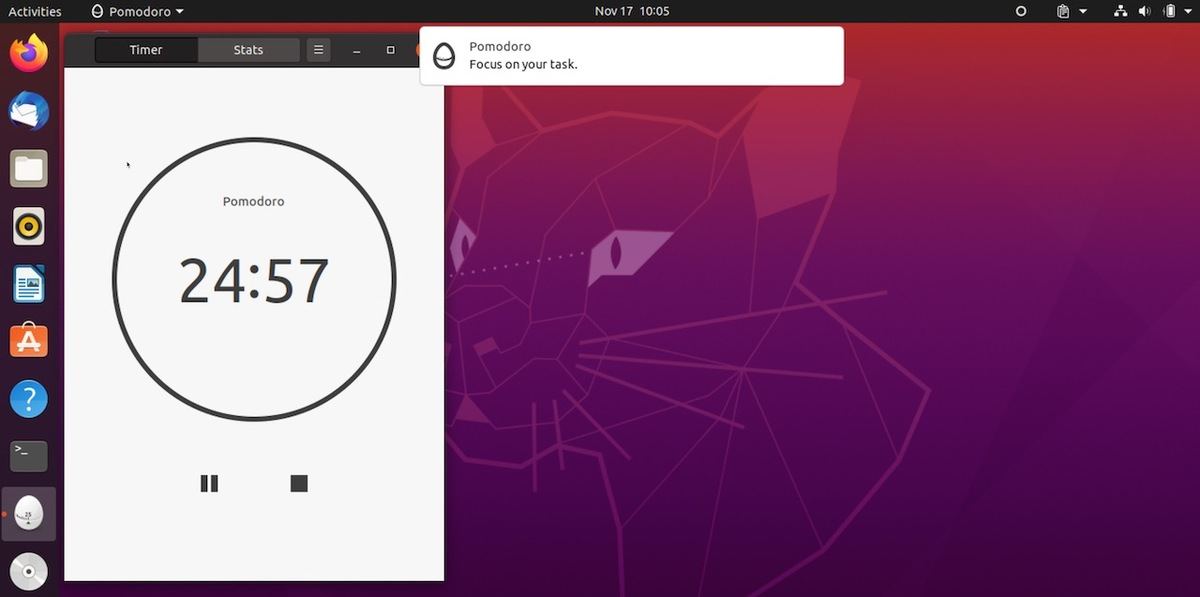Switch to the Timer tab
Viewport: 1200px width, 597px height.
pyautogui.click(x=146, y=50)
